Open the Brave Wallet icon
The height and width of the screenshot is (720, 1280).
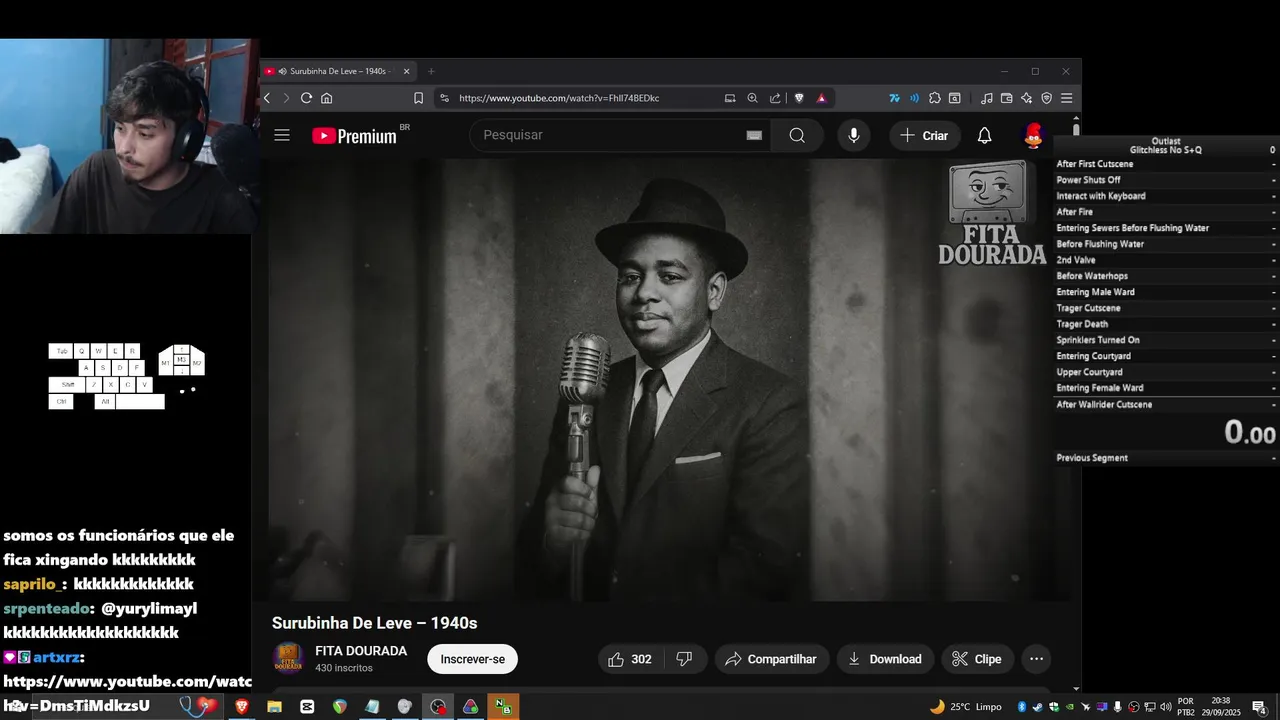pos(1006,98)
